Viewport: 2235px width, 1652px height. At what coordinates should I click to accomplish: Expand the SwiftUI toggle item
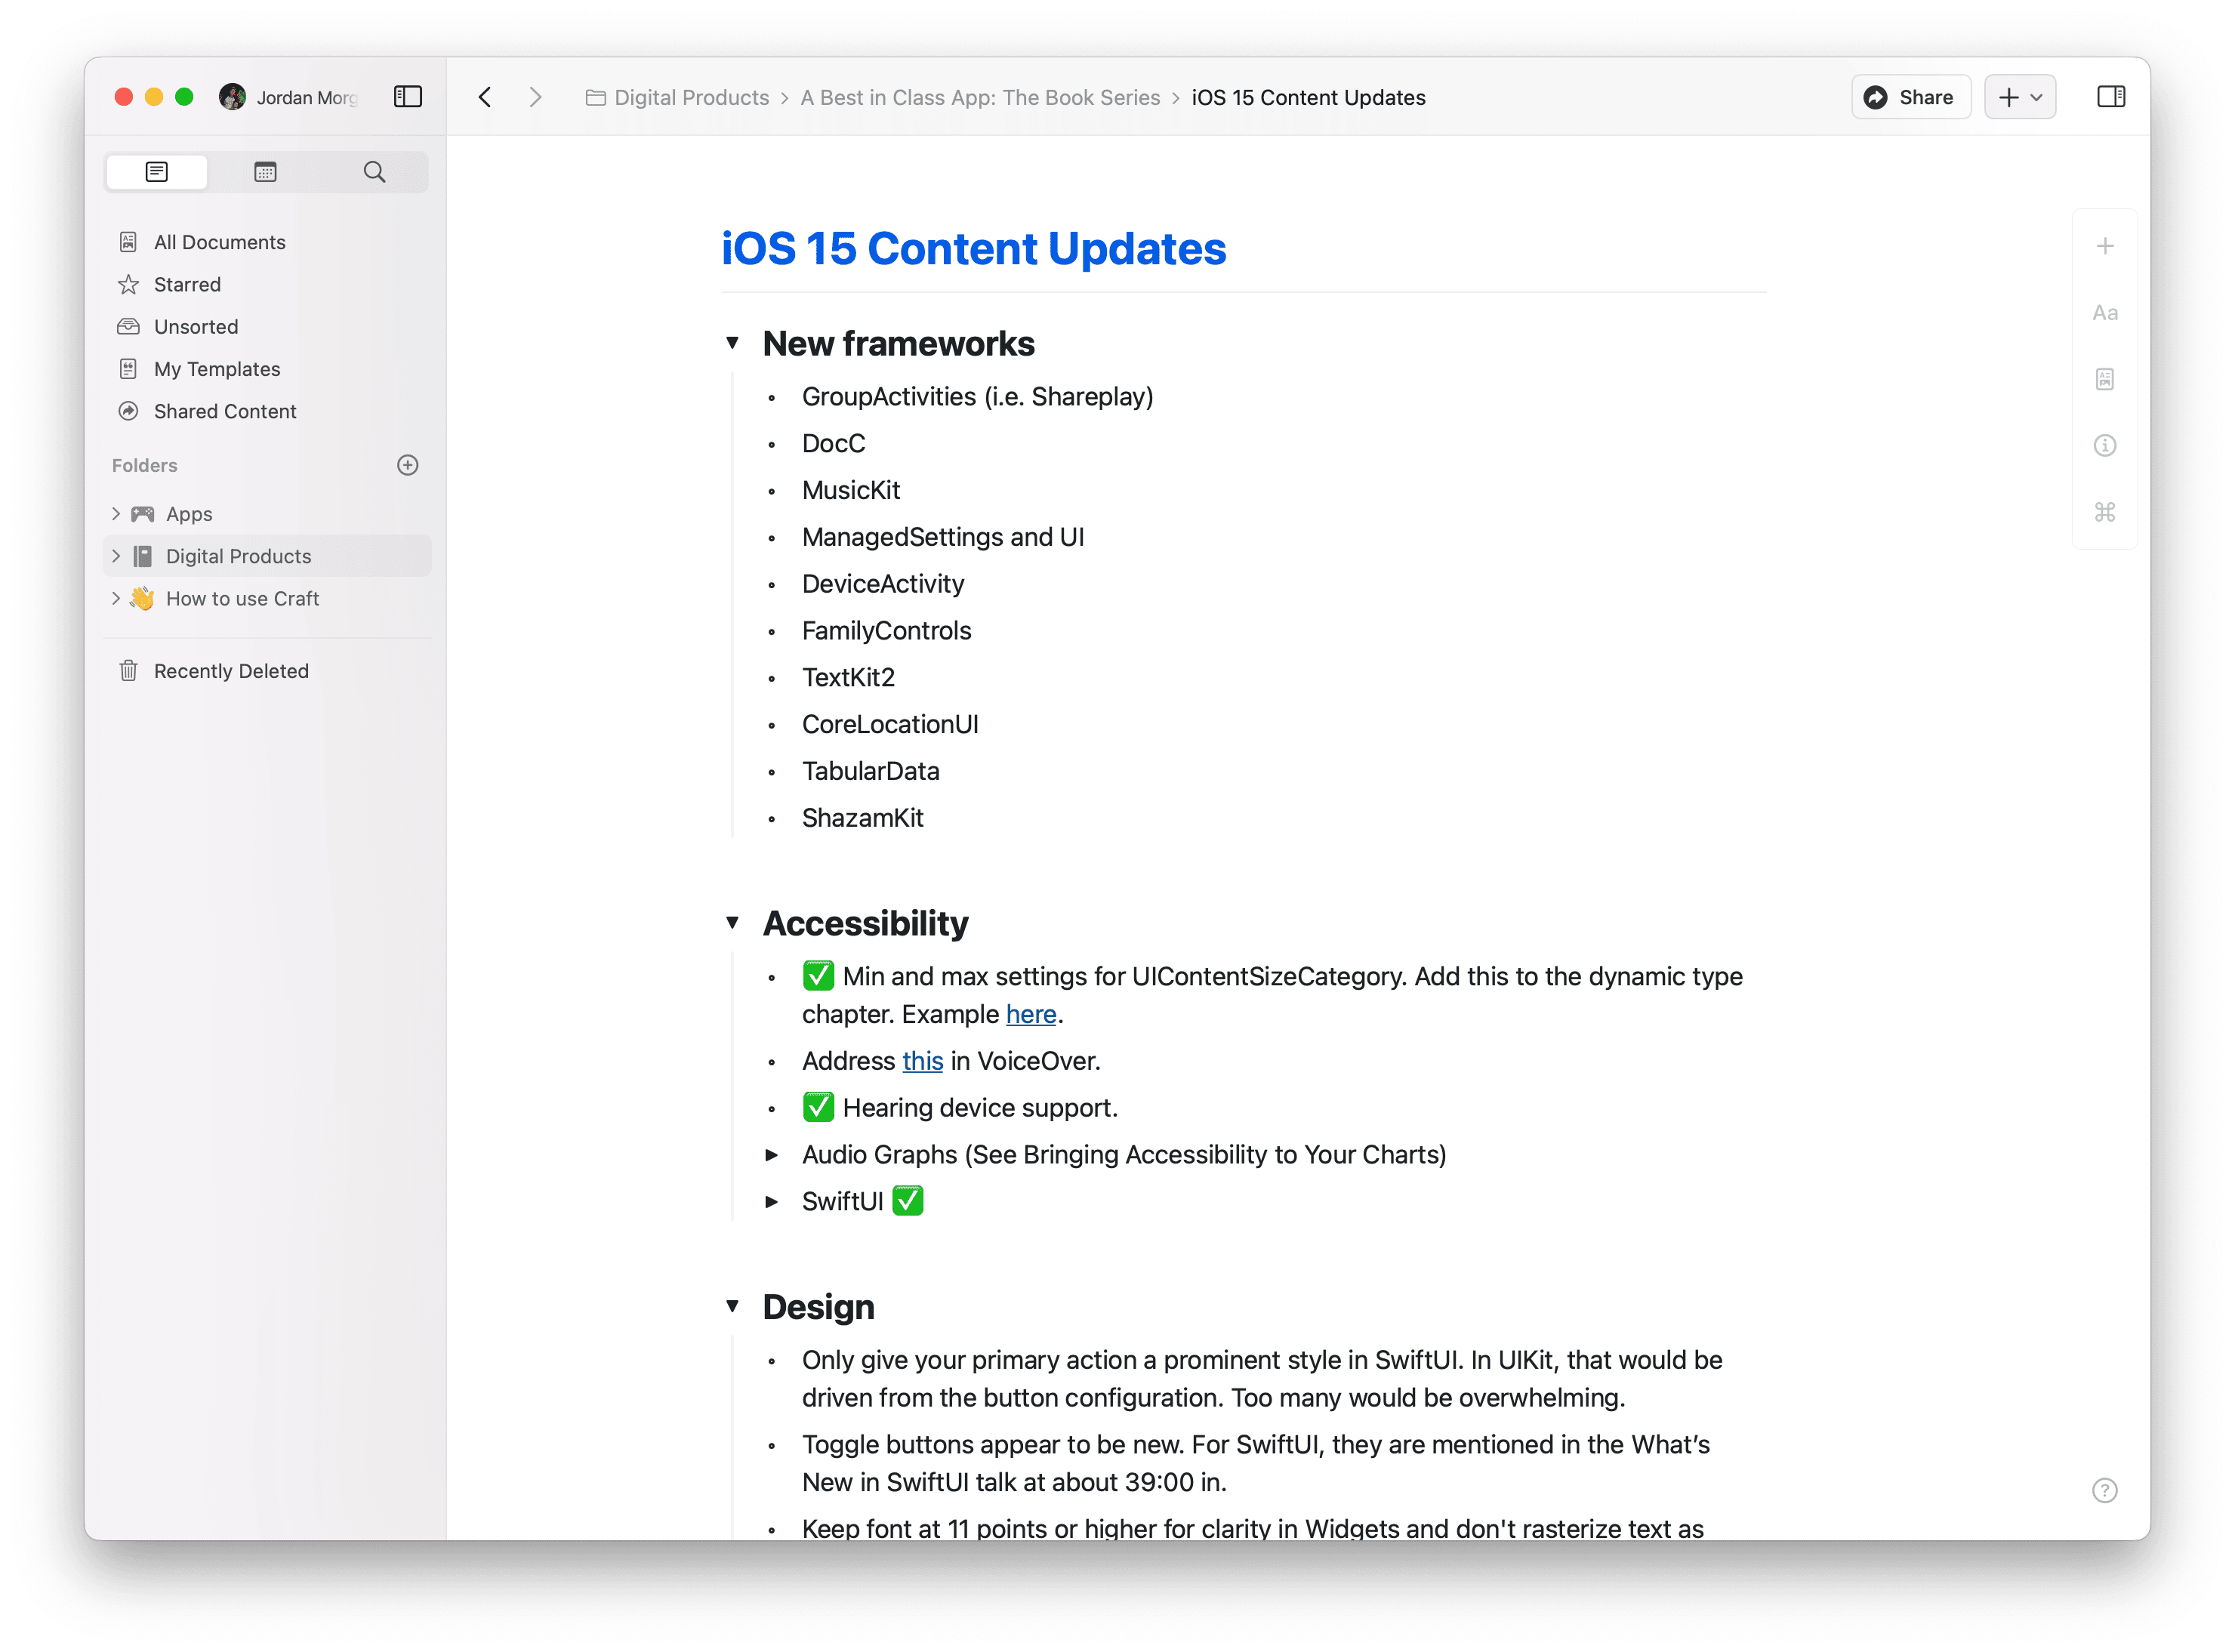coord(771,1202)
